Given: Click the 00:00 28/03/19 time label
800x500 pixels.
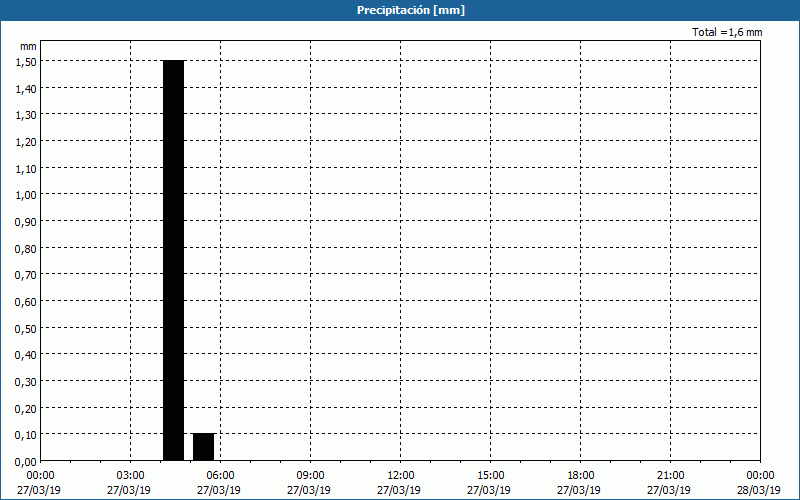Looking at the screenshot, I should click(759, 483).
